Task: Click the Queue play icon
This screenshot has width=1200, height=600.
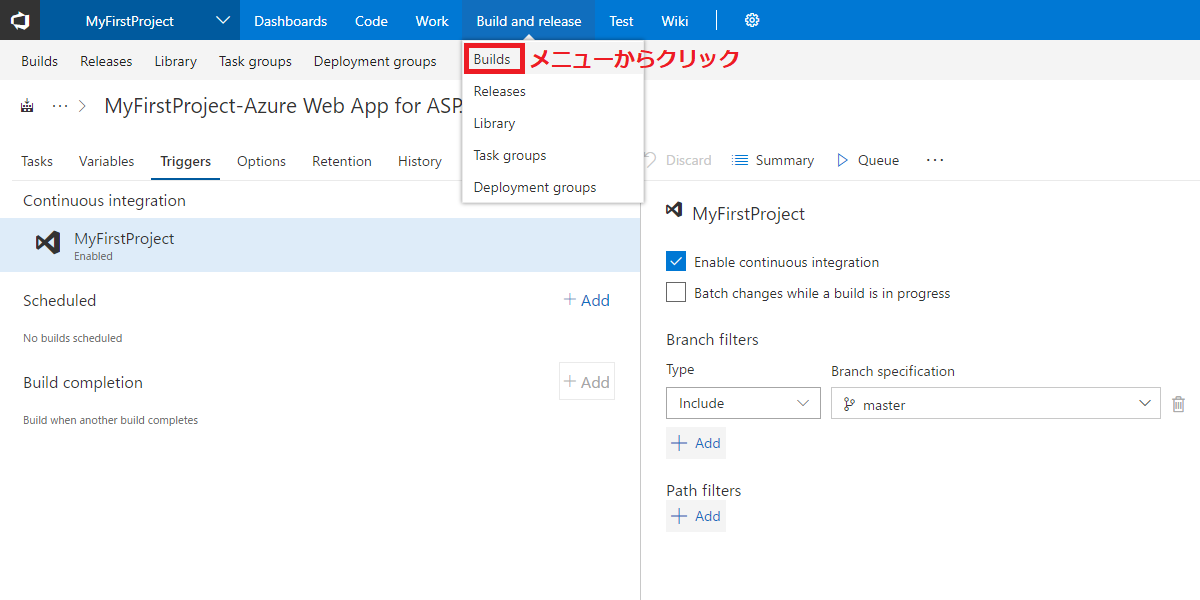Action: pyautogui.click(x=842, y=160)
